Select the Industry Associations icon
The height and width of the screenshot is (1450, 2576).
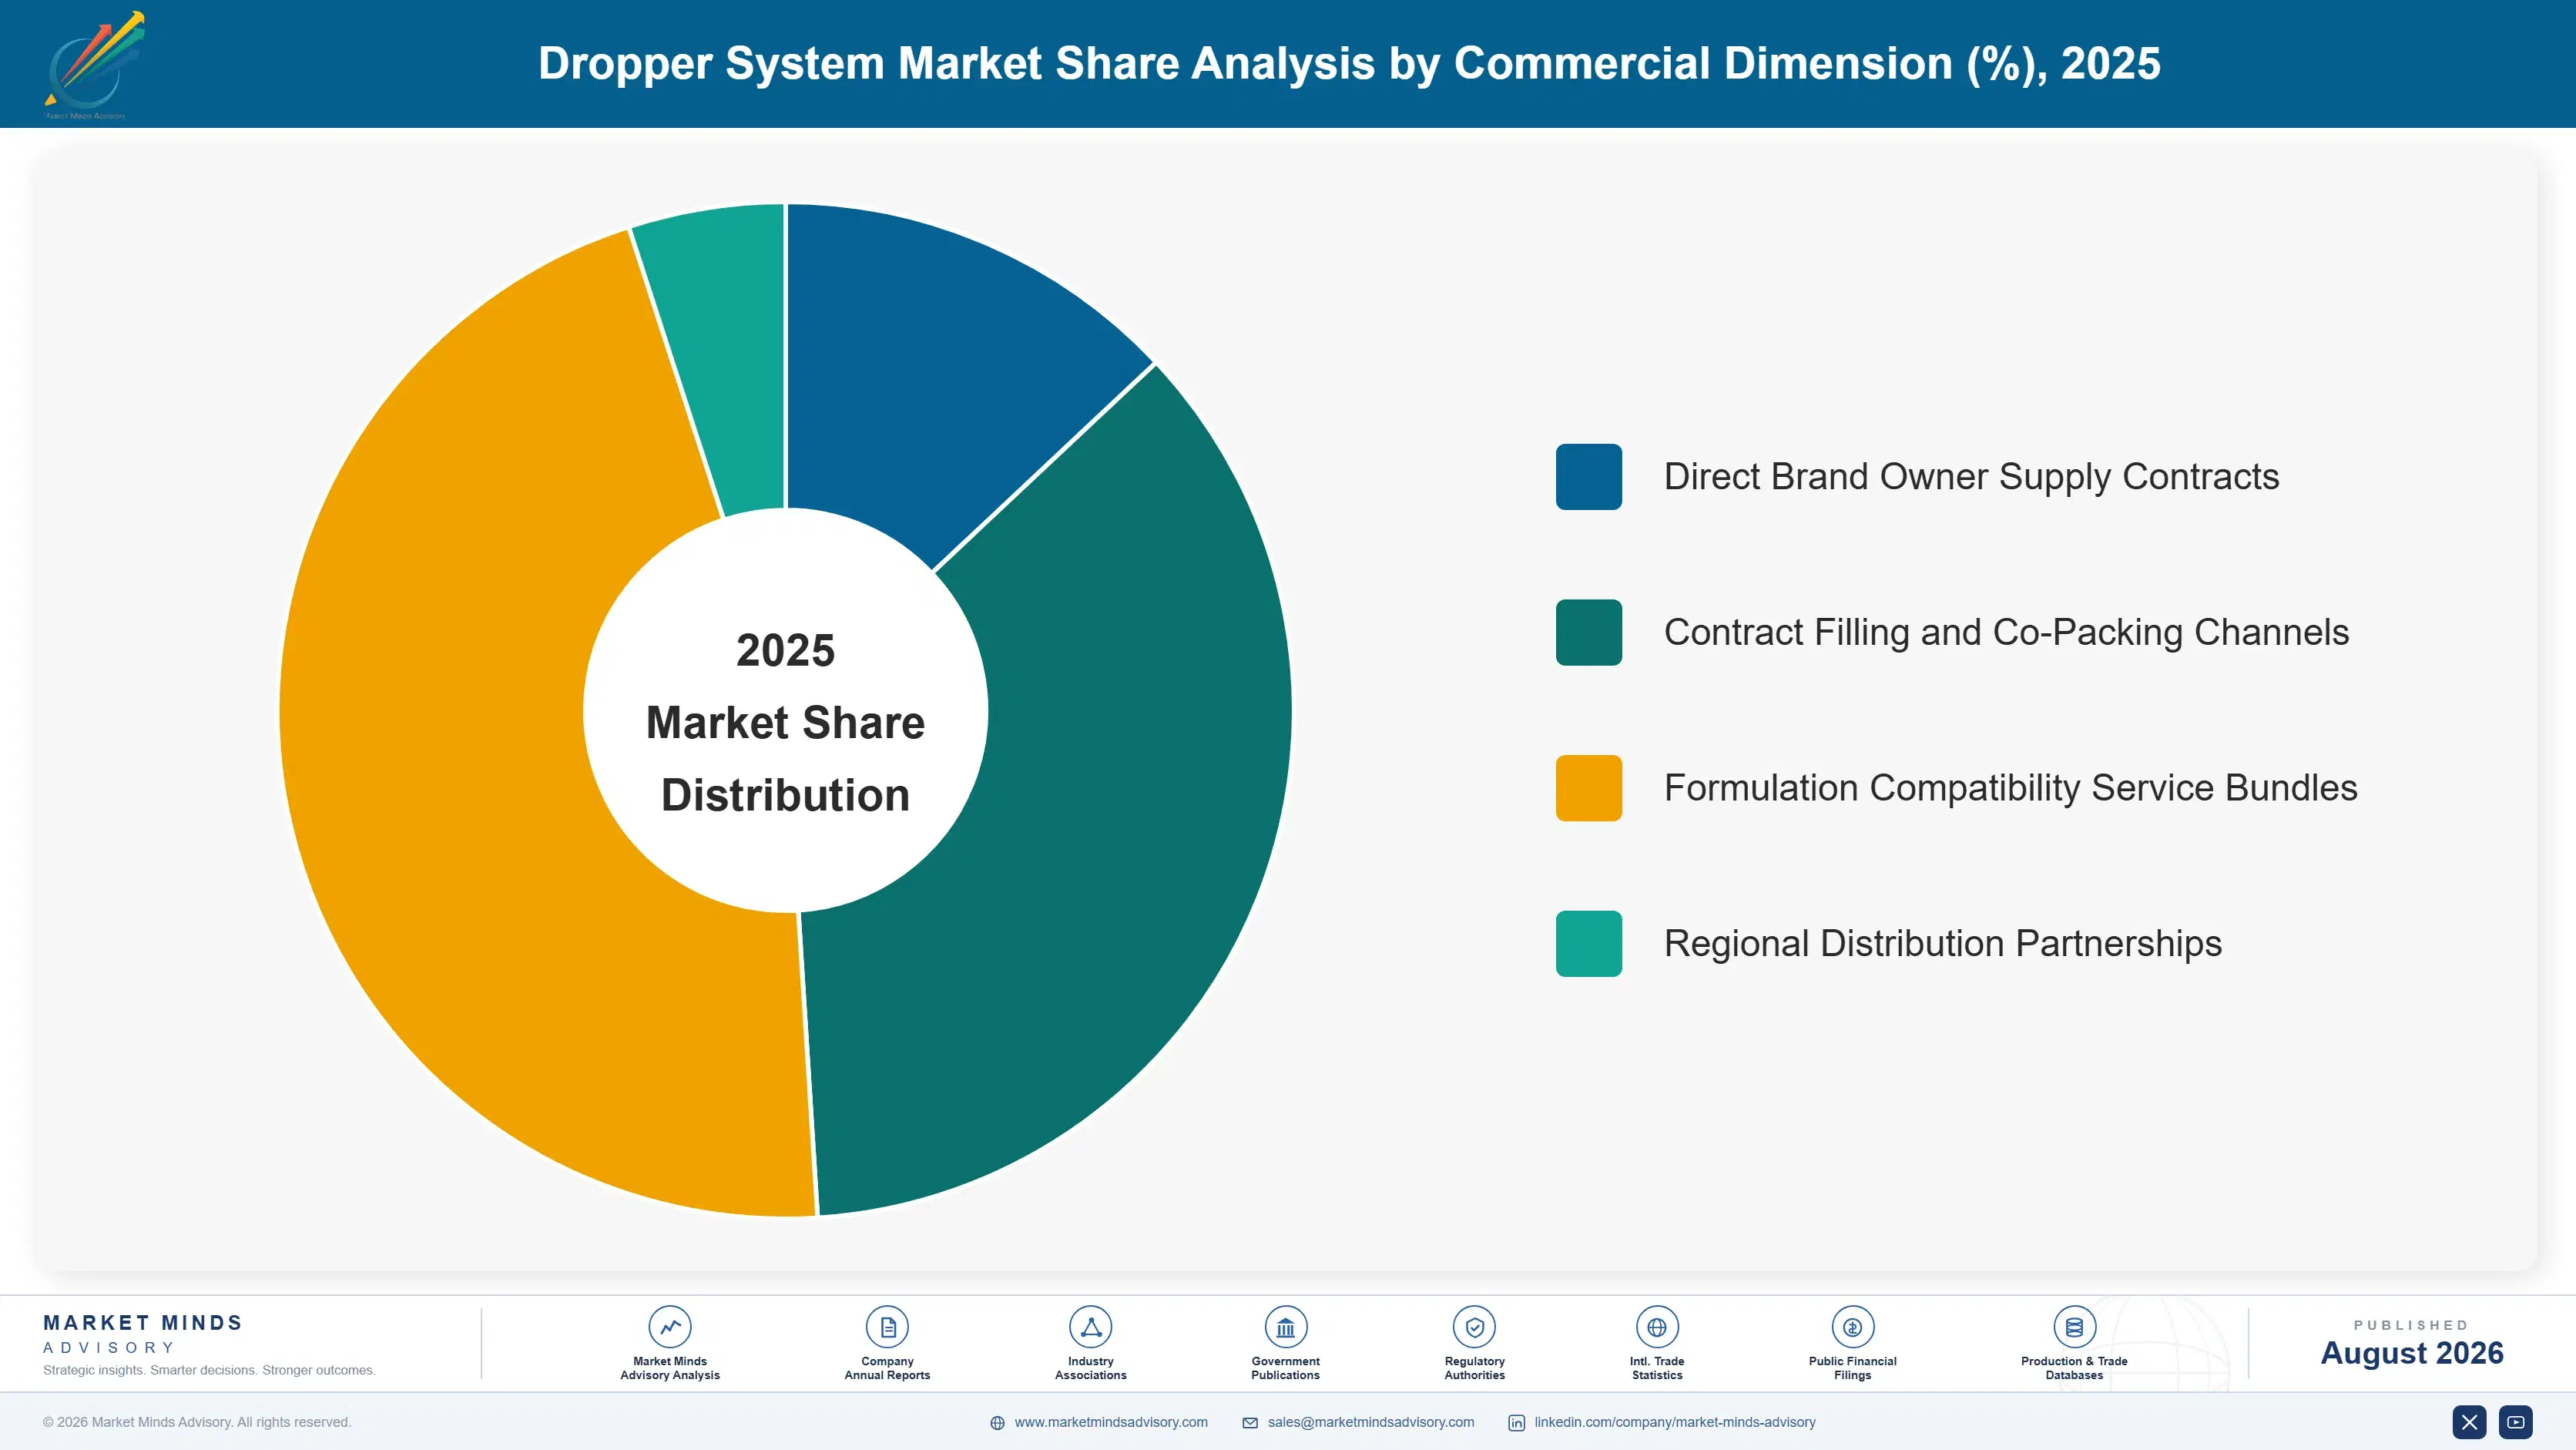(x=1090, y=1327)
